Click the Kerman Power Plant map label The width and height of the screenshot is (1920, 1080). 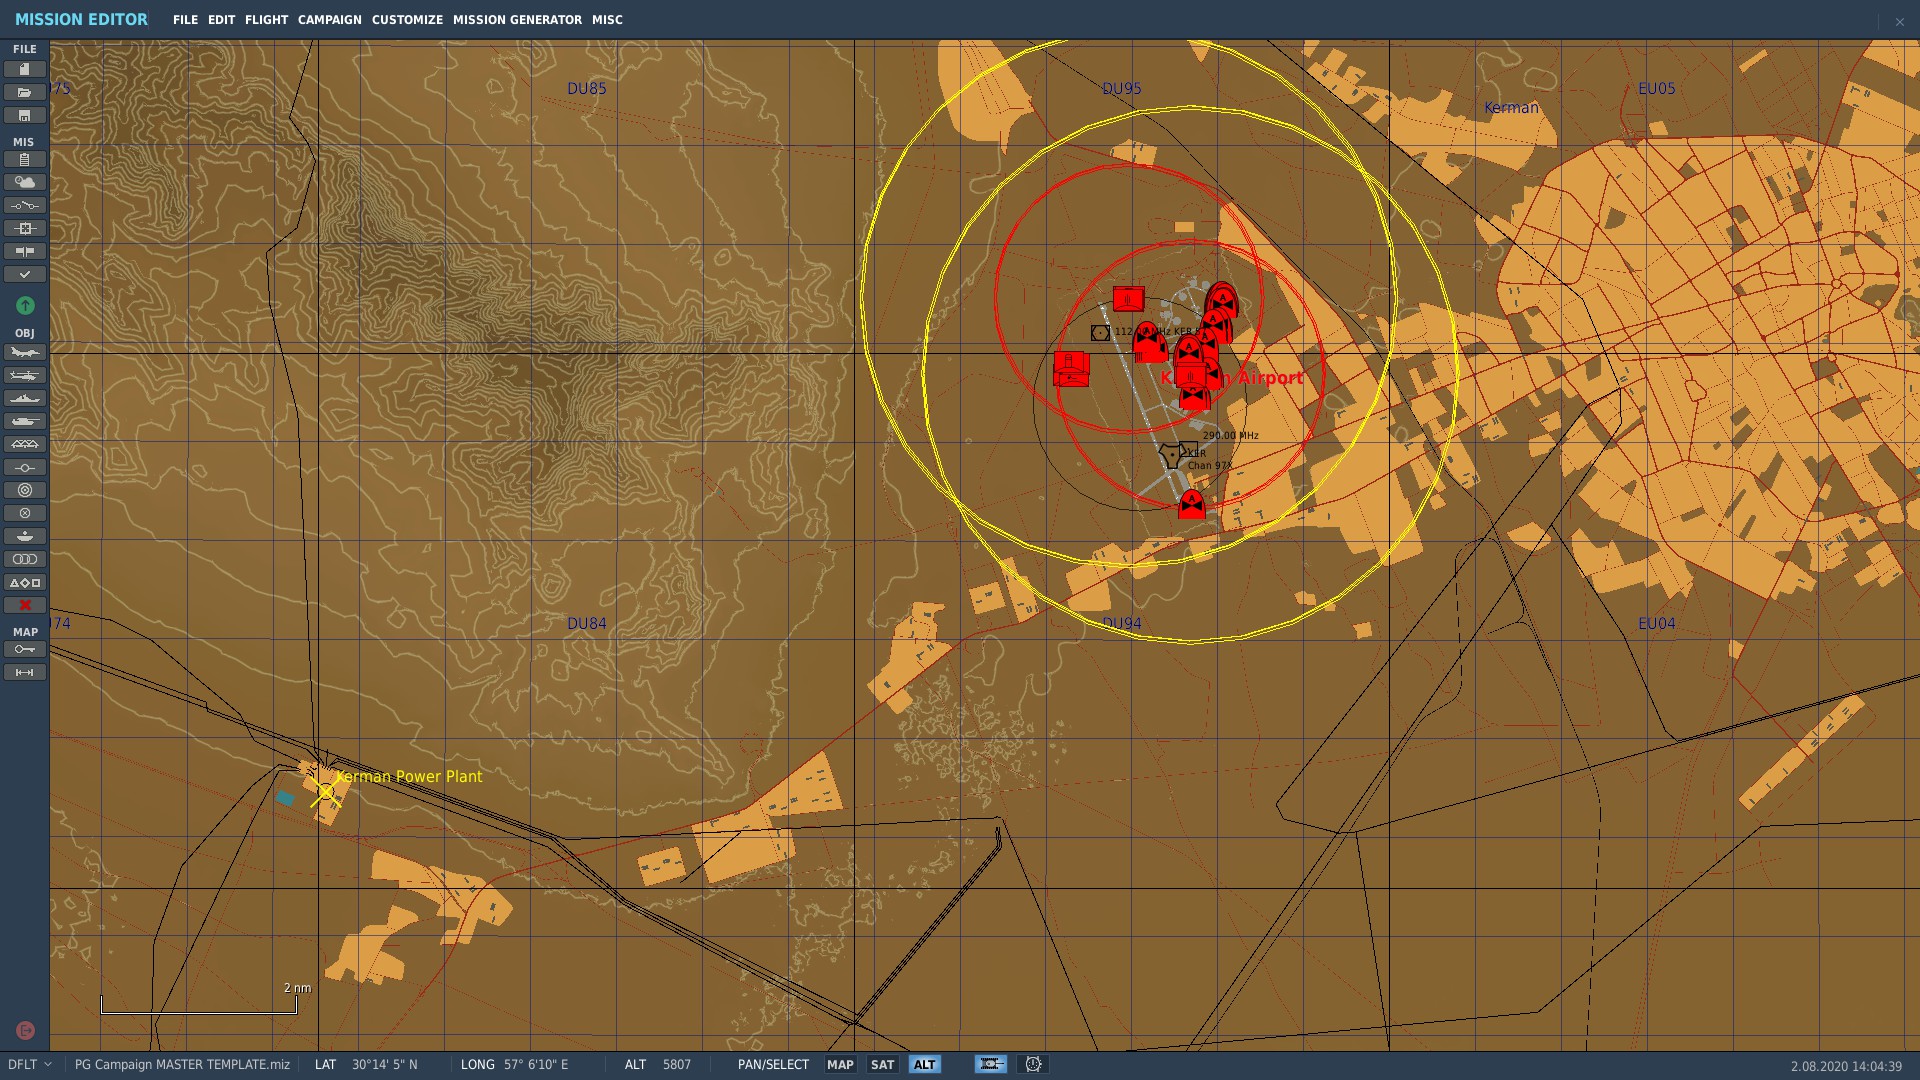(408, 777)
